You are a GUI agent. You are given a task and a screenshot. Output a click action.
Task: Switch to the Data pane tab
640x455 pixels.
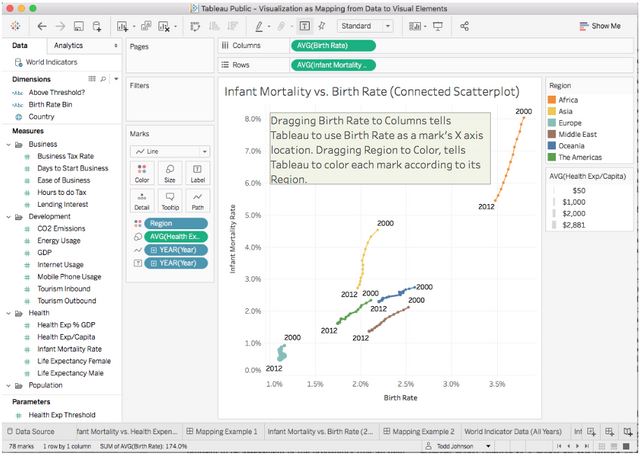20,45
